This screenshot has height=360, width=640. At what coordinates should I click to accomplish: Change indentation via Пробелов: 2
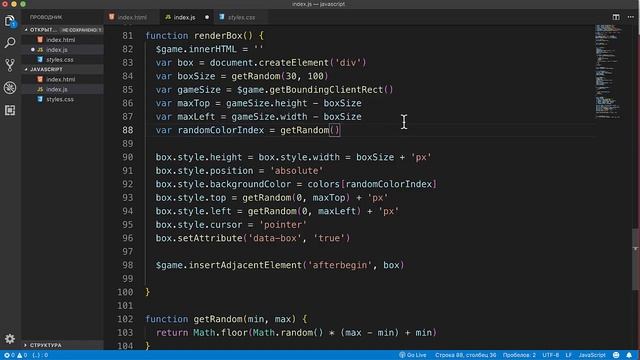pyautogui.click(x=519, y=355)
